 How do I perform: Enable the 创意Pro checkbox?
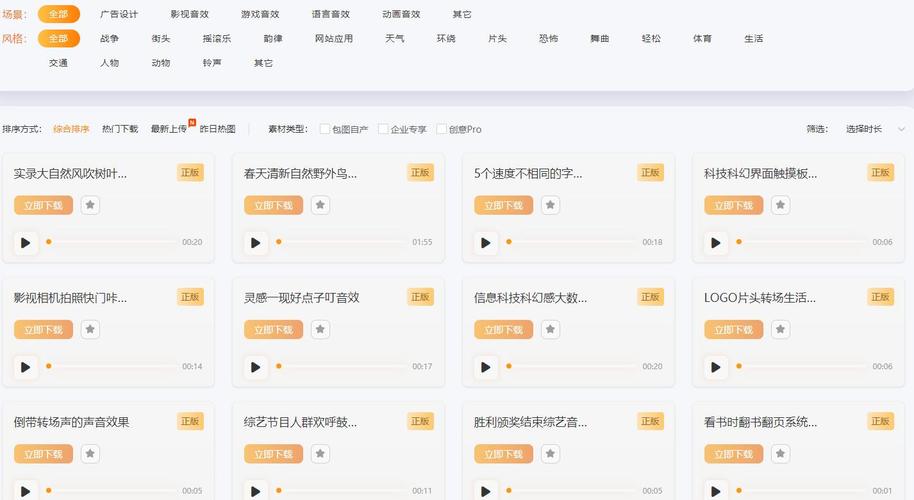[x=441, y=129]
